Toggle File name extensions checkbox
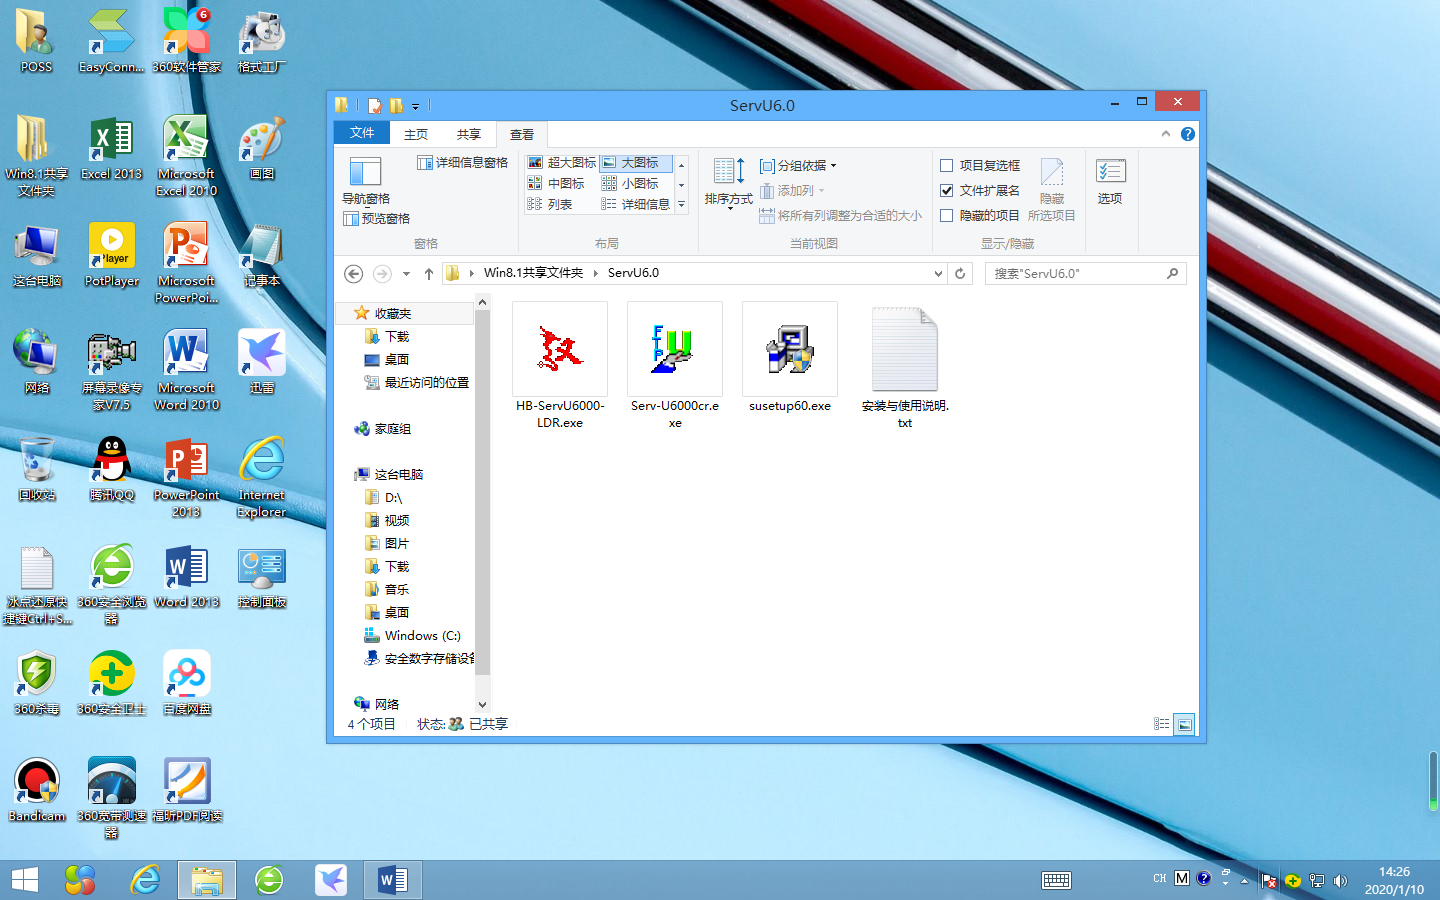Viewport: 1440px width, 900px height. point(980,190)
